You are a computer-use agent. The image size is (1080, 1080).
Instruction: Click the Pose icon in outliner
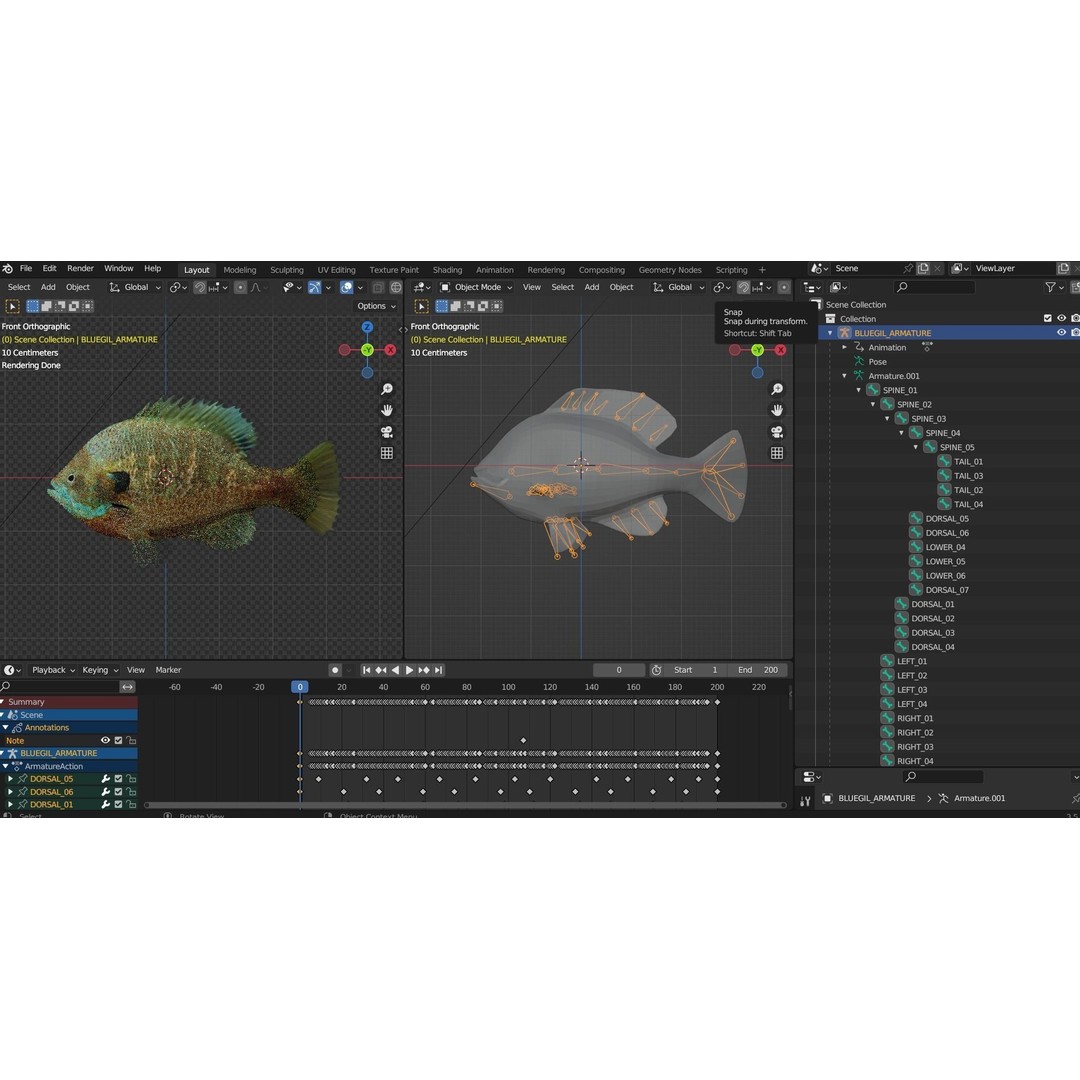pyautogui.click(x=859, y=362)
